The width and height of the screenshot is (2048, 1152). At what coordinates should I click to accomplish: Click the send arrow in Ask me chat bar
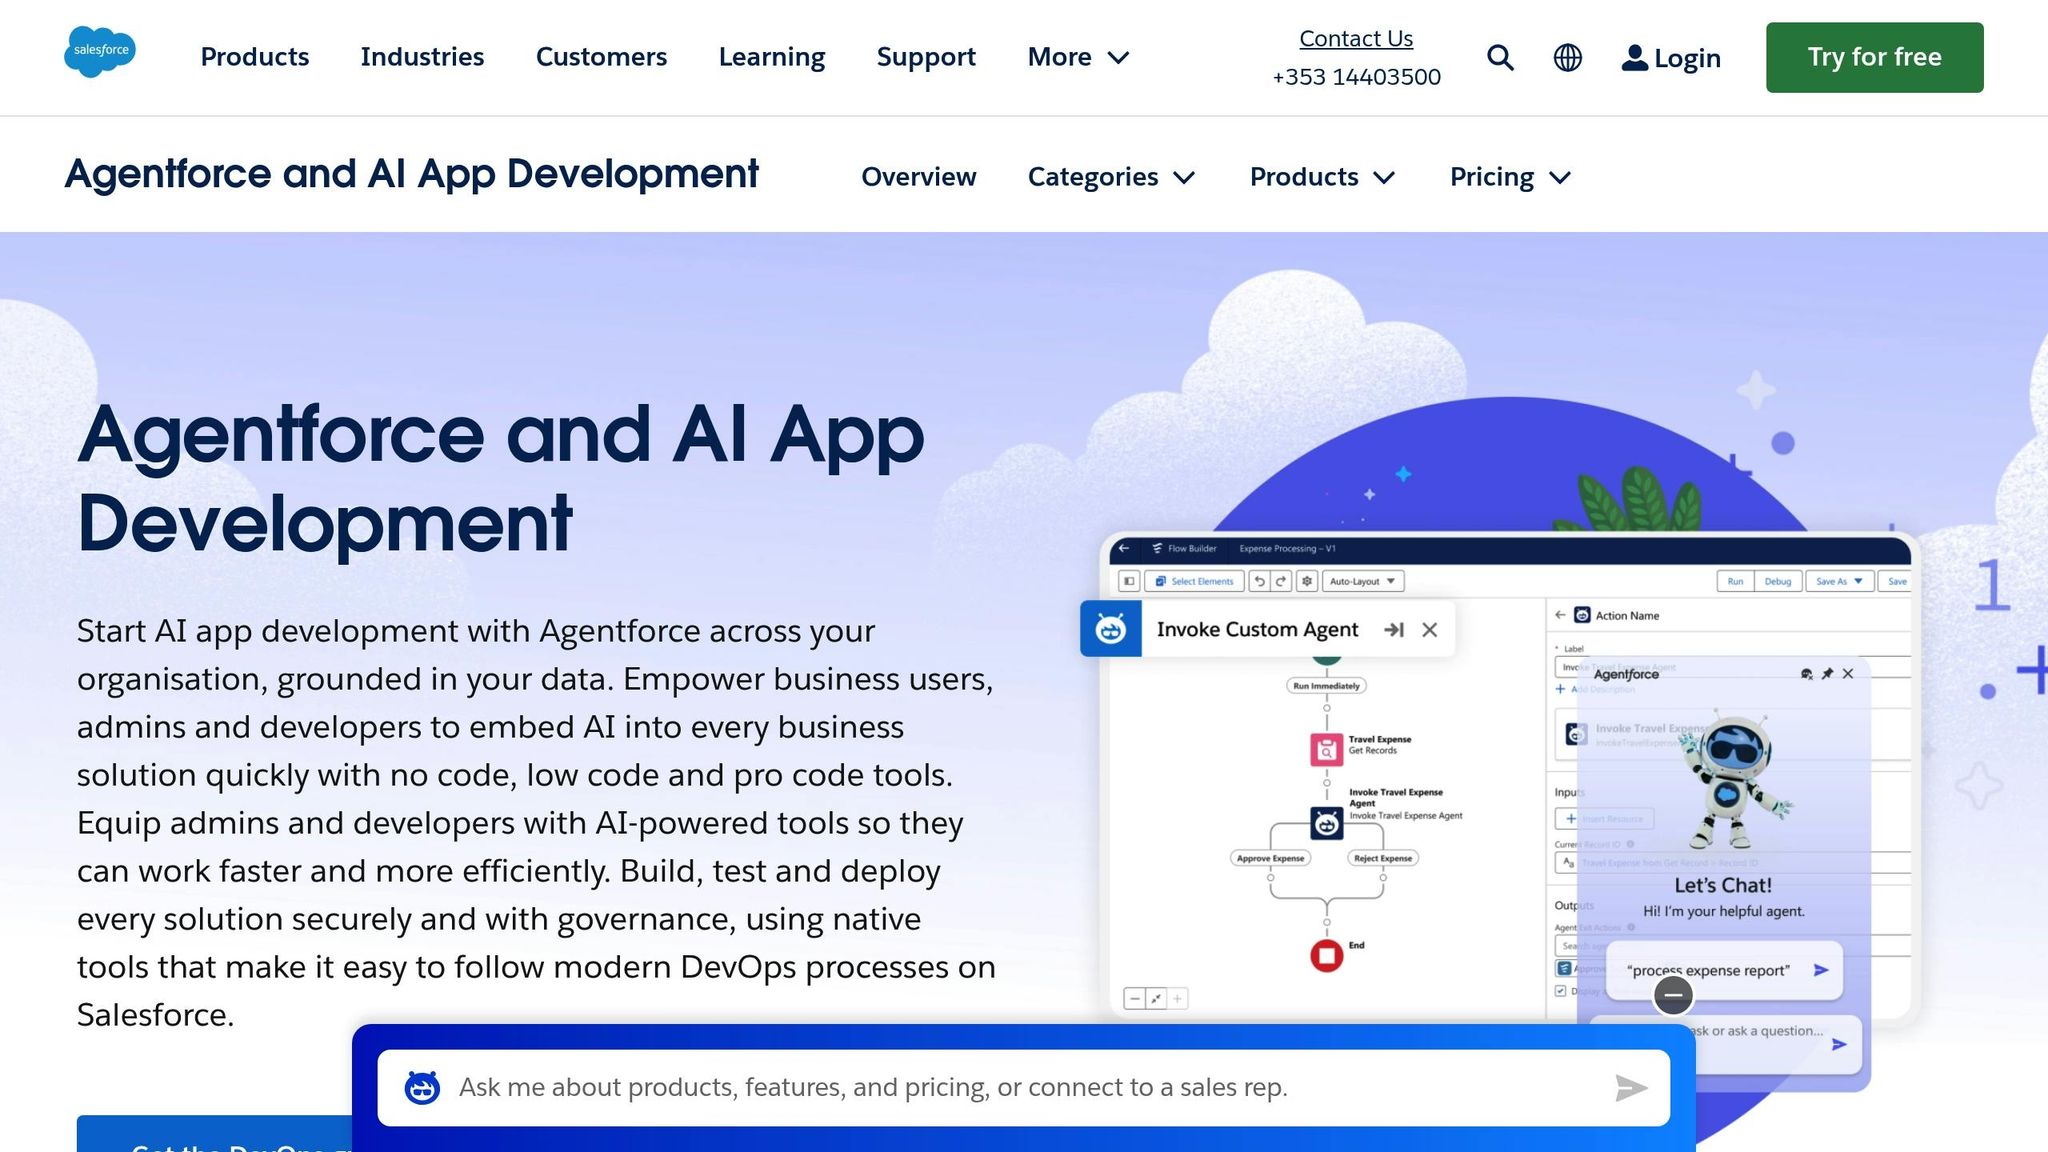[x=1631, y=1088]
